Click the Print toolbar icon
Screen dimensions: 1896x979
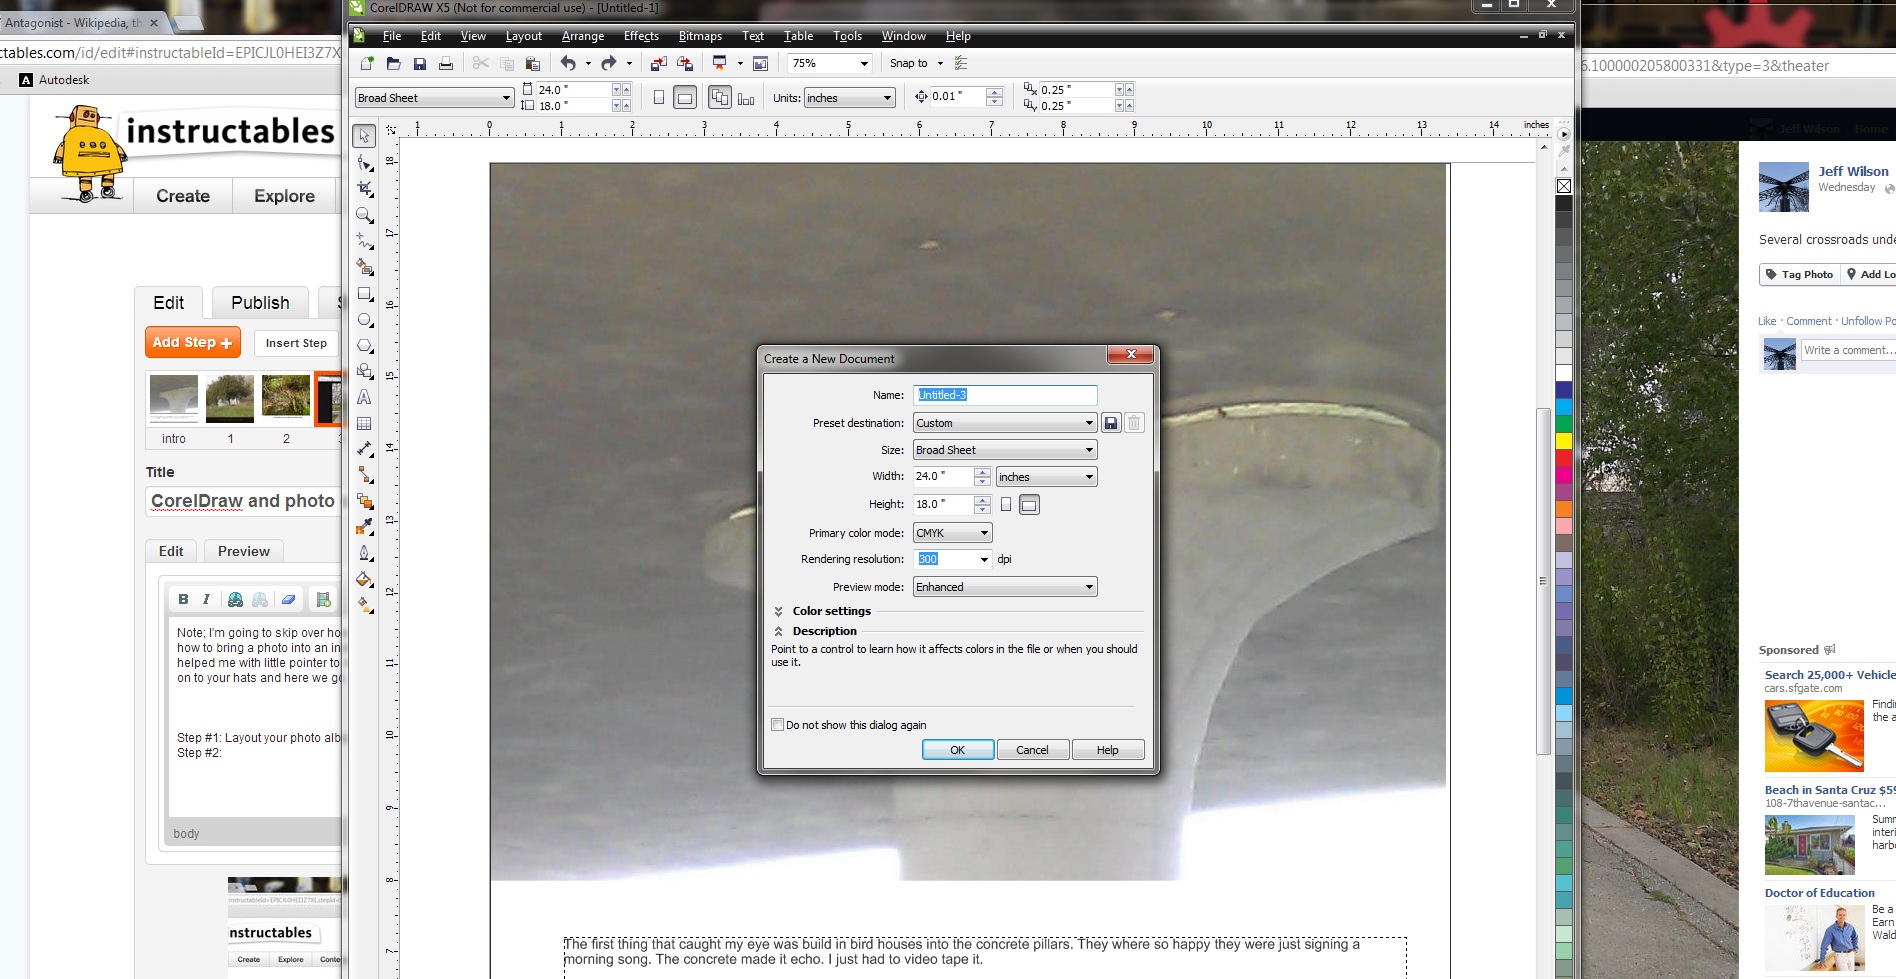[x=446, y=63]
